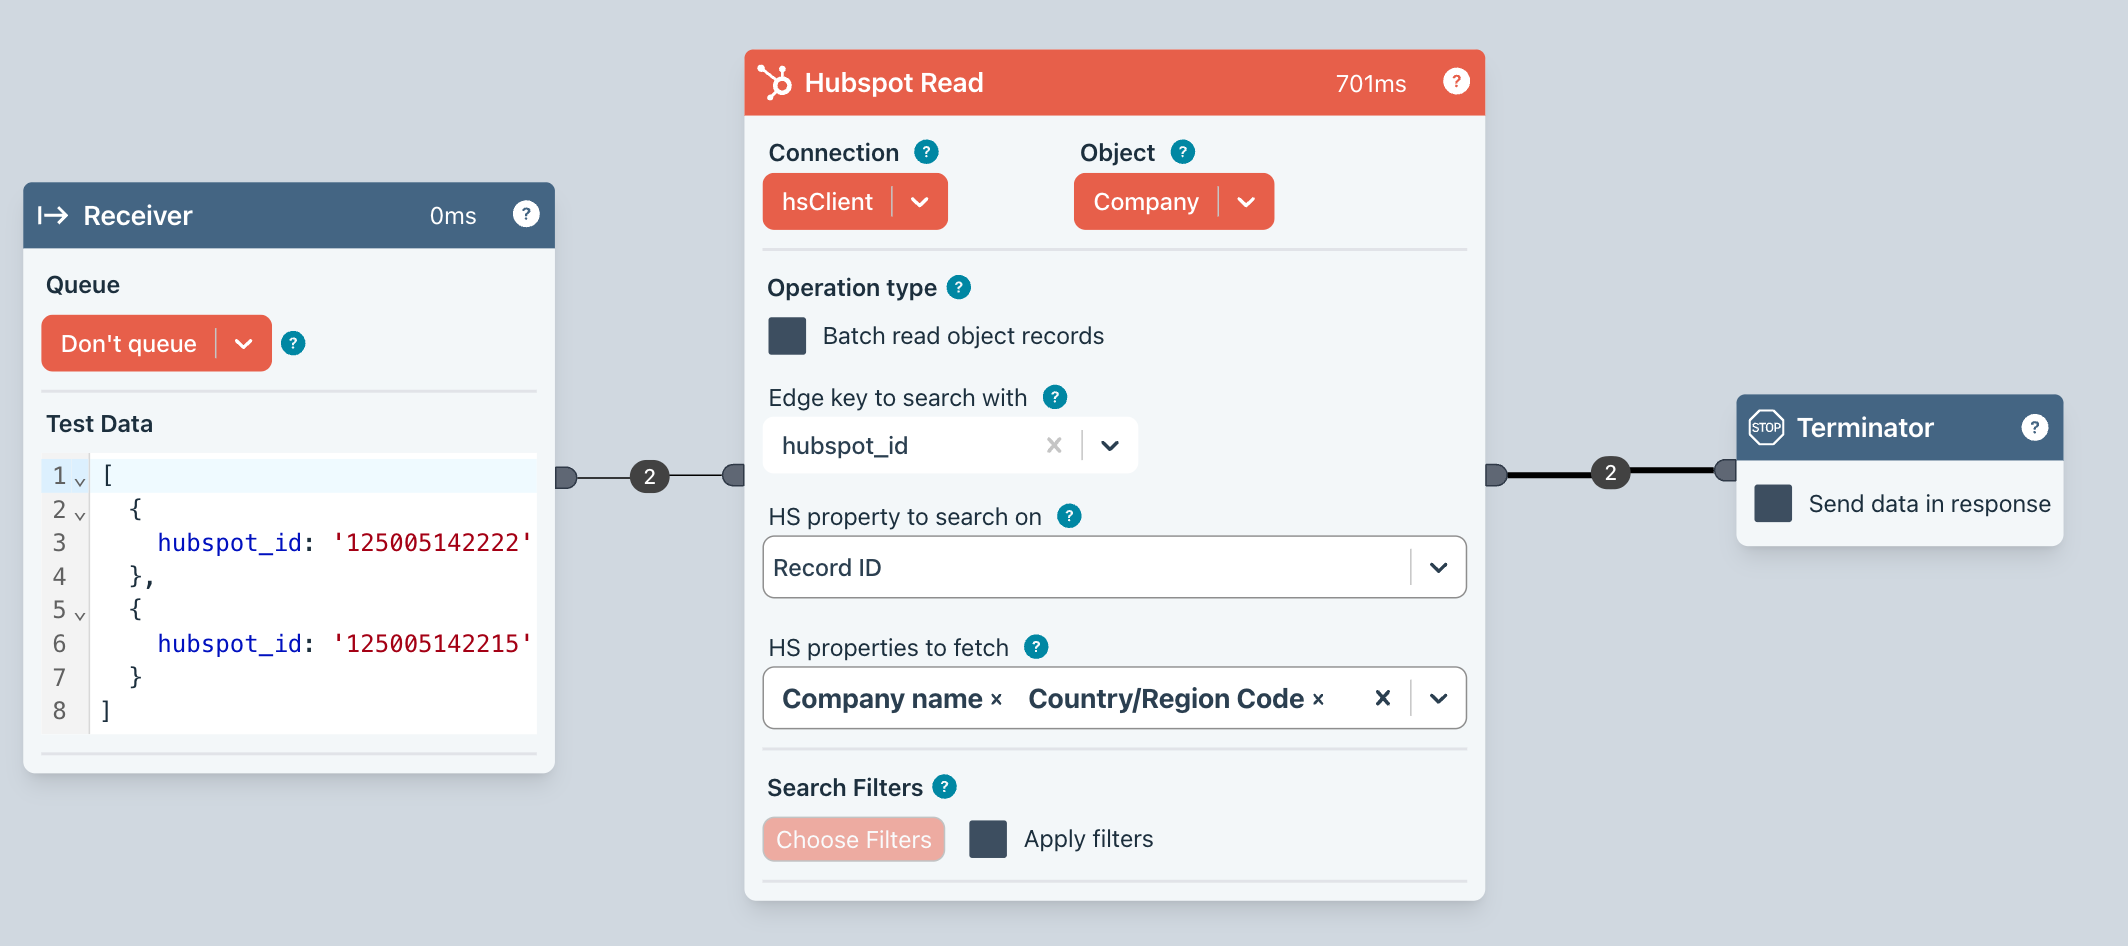The width and height of the screenshot is (2128, 946).
Task: Open the hsClient connection dropdown
Action: (x=855, y=202)
